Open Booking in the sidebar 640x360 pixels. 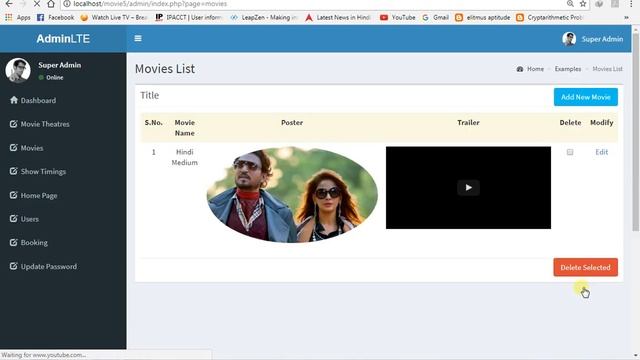point(34,243)
